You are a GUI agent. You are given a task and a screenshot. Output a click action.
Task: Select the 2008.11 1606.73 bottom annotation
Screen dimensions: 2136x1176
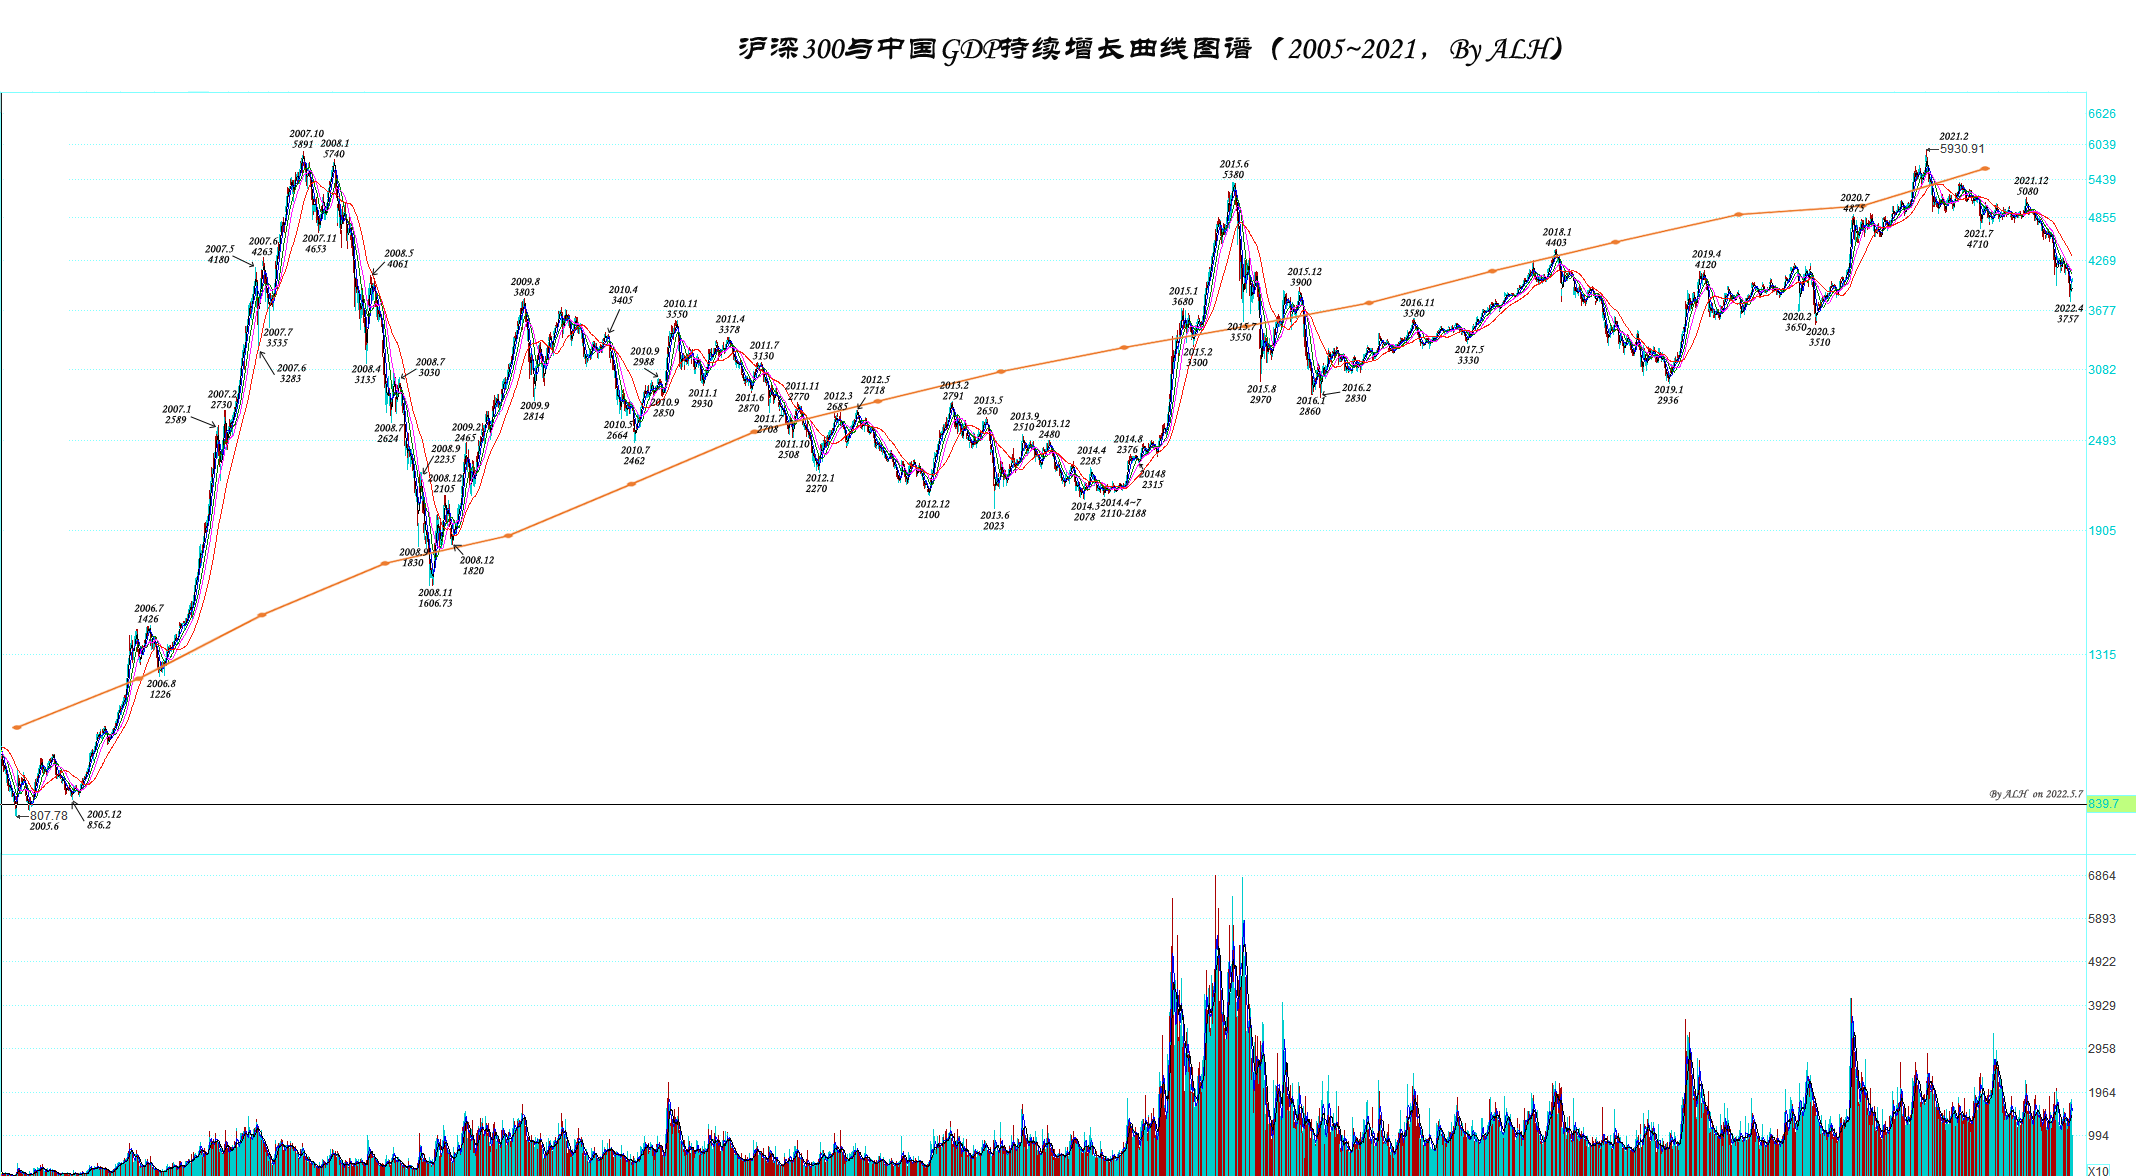(x=435, y=598)
